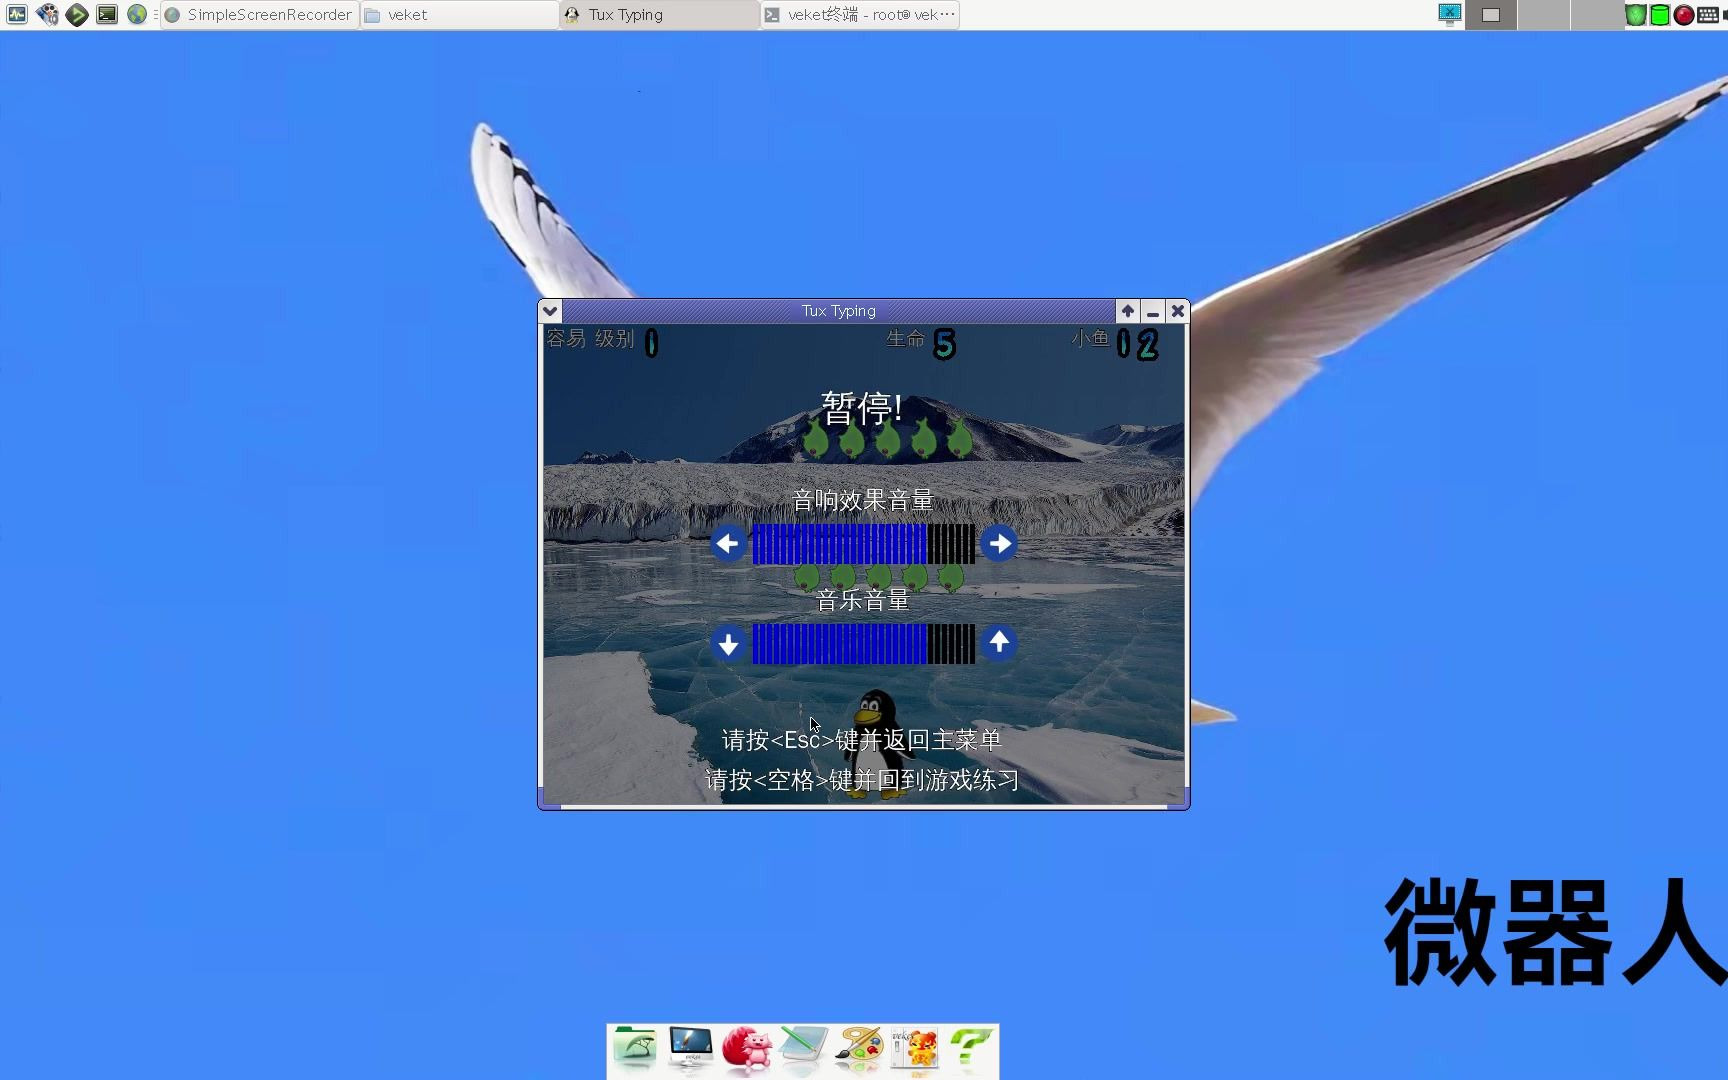This screenshot has height=1080, width=1728.
Task: Switch to SimpleScreenRecorder taskbar entry
Action: click(259, 15)
